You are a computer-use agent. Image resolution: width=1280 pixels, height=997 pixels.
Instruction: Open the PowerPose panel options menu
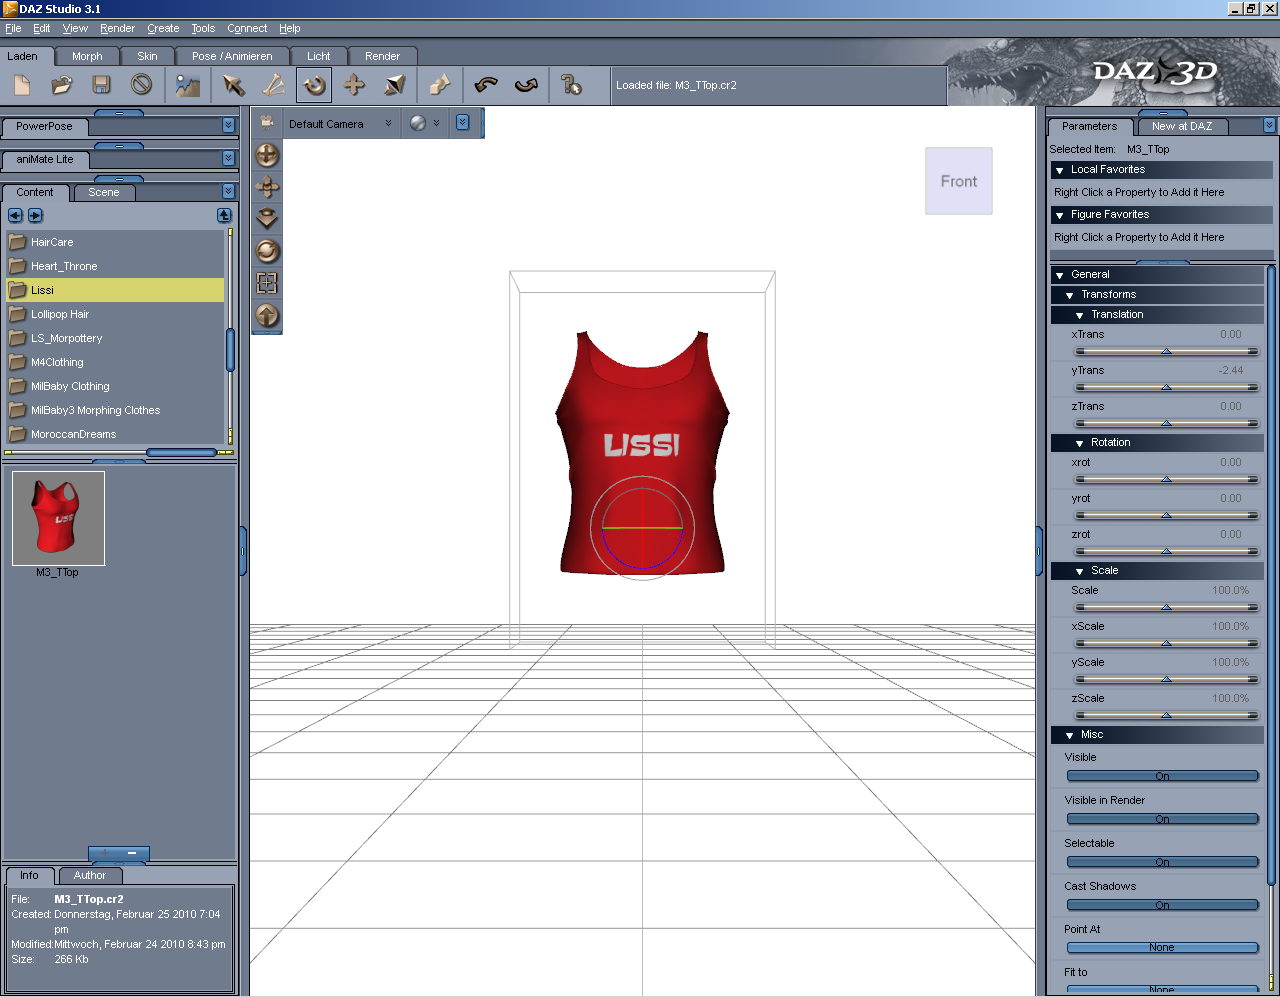[228, 126]
